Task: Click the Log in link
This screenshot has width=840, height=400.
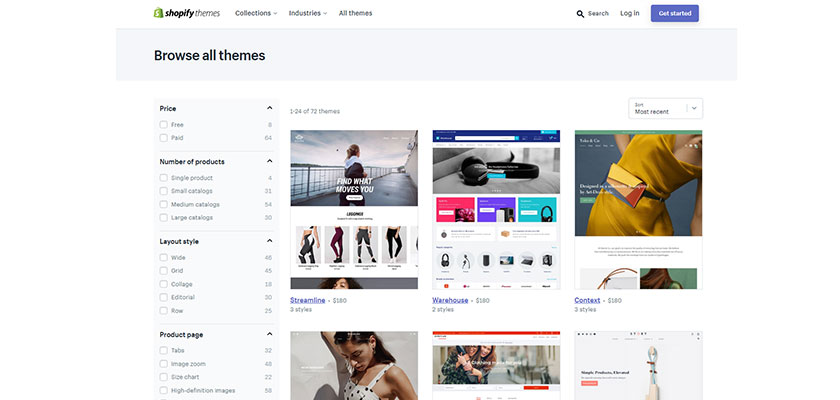Action: (629, 13)
